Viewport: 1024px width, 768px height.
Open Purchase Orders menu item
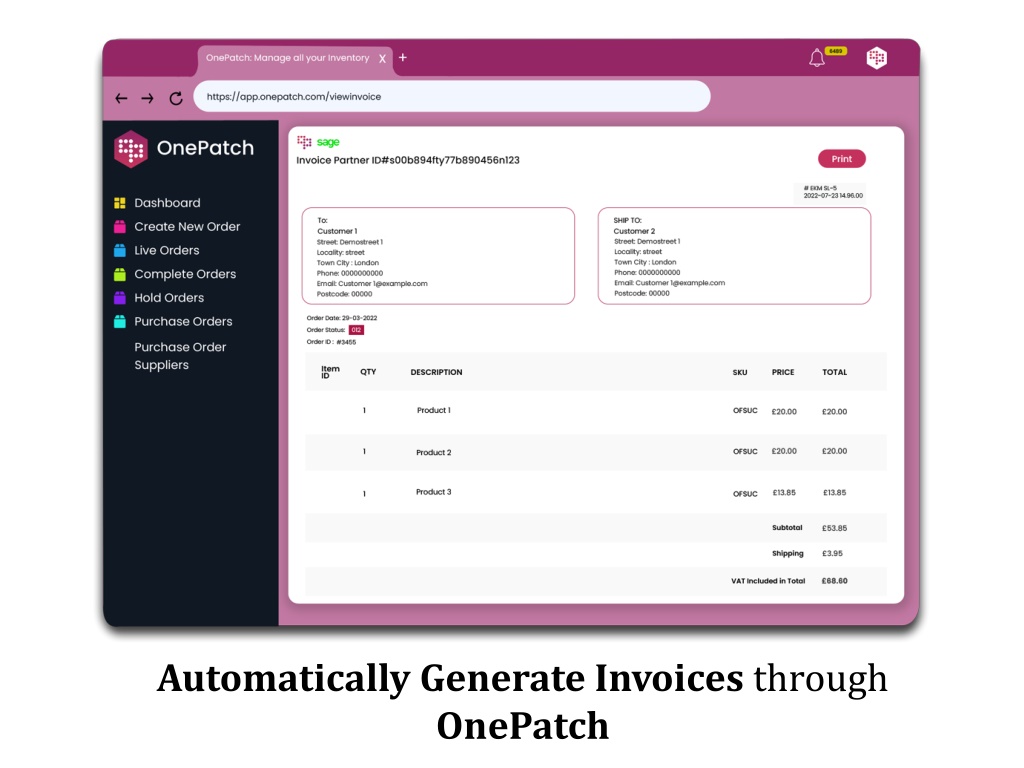point(184,321)
